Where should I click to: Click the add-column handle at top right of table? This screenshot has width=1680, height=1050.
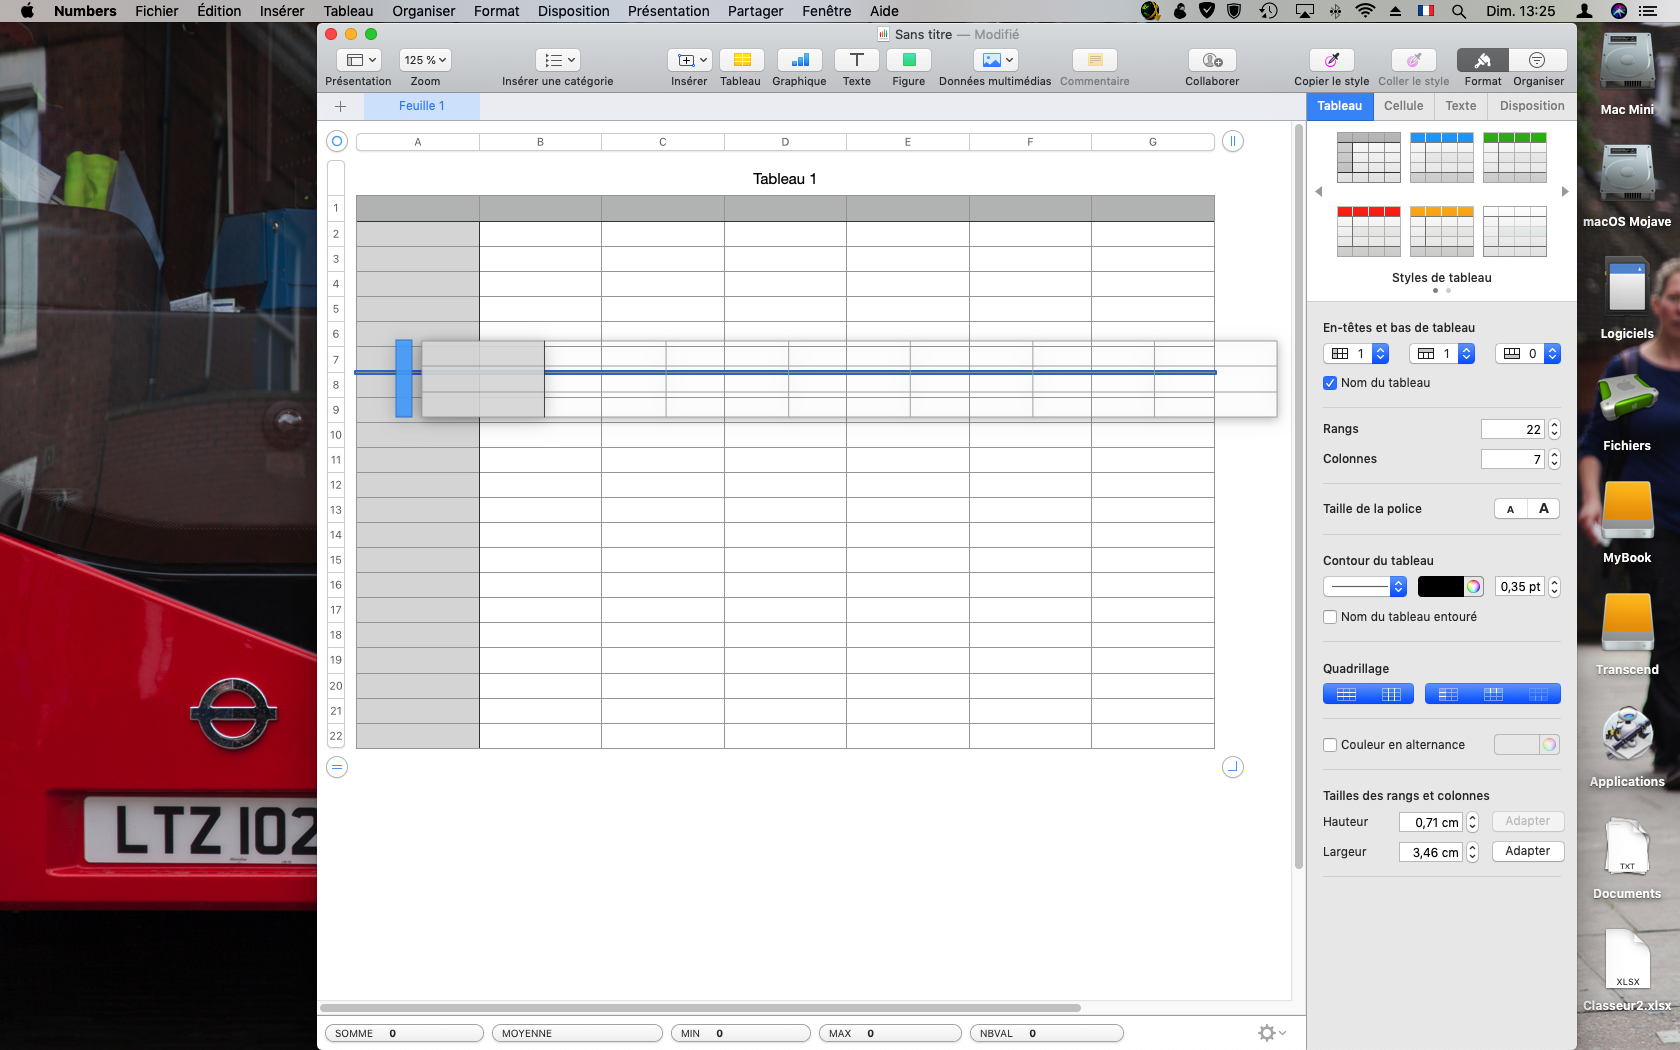coord(1233,141)
